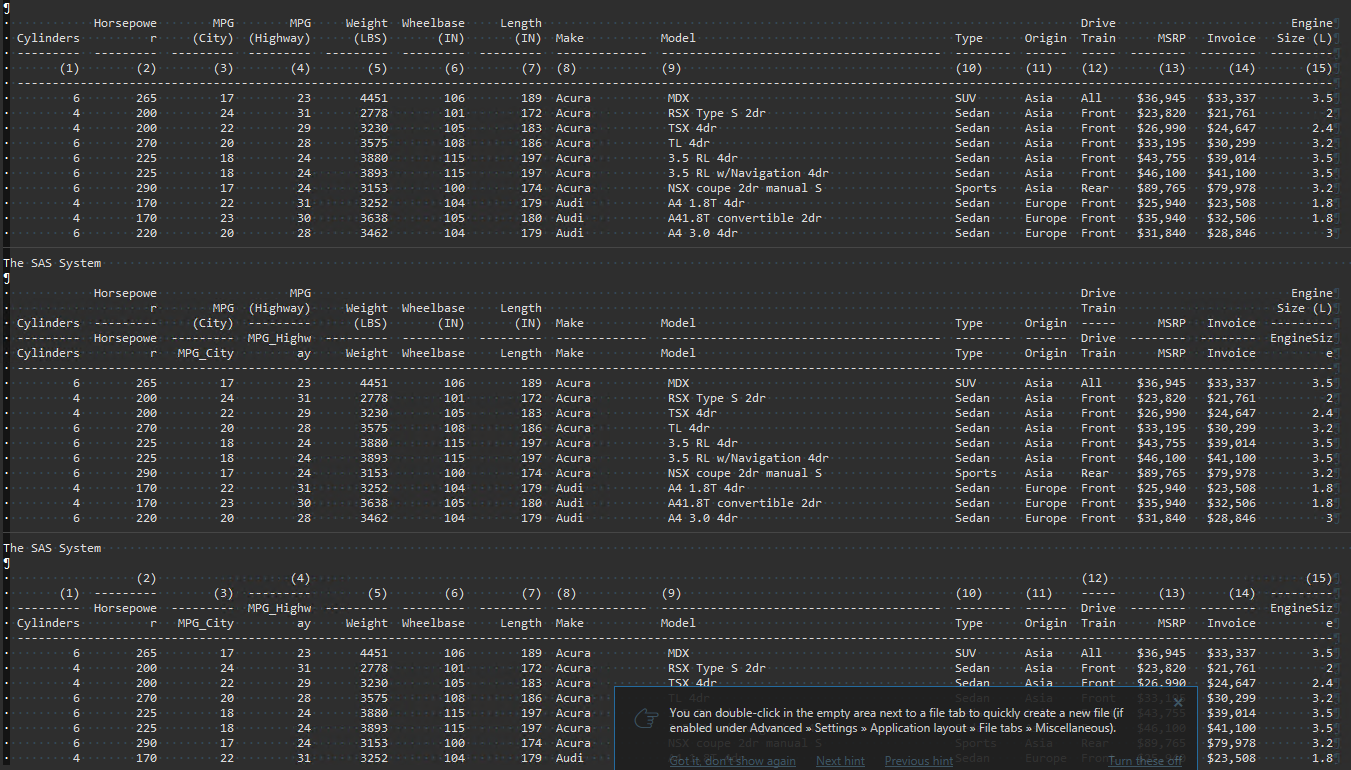The image size is (1351, 770).
Task: Click the "MPG_City" header in the second table
Action: coord(205,353)
